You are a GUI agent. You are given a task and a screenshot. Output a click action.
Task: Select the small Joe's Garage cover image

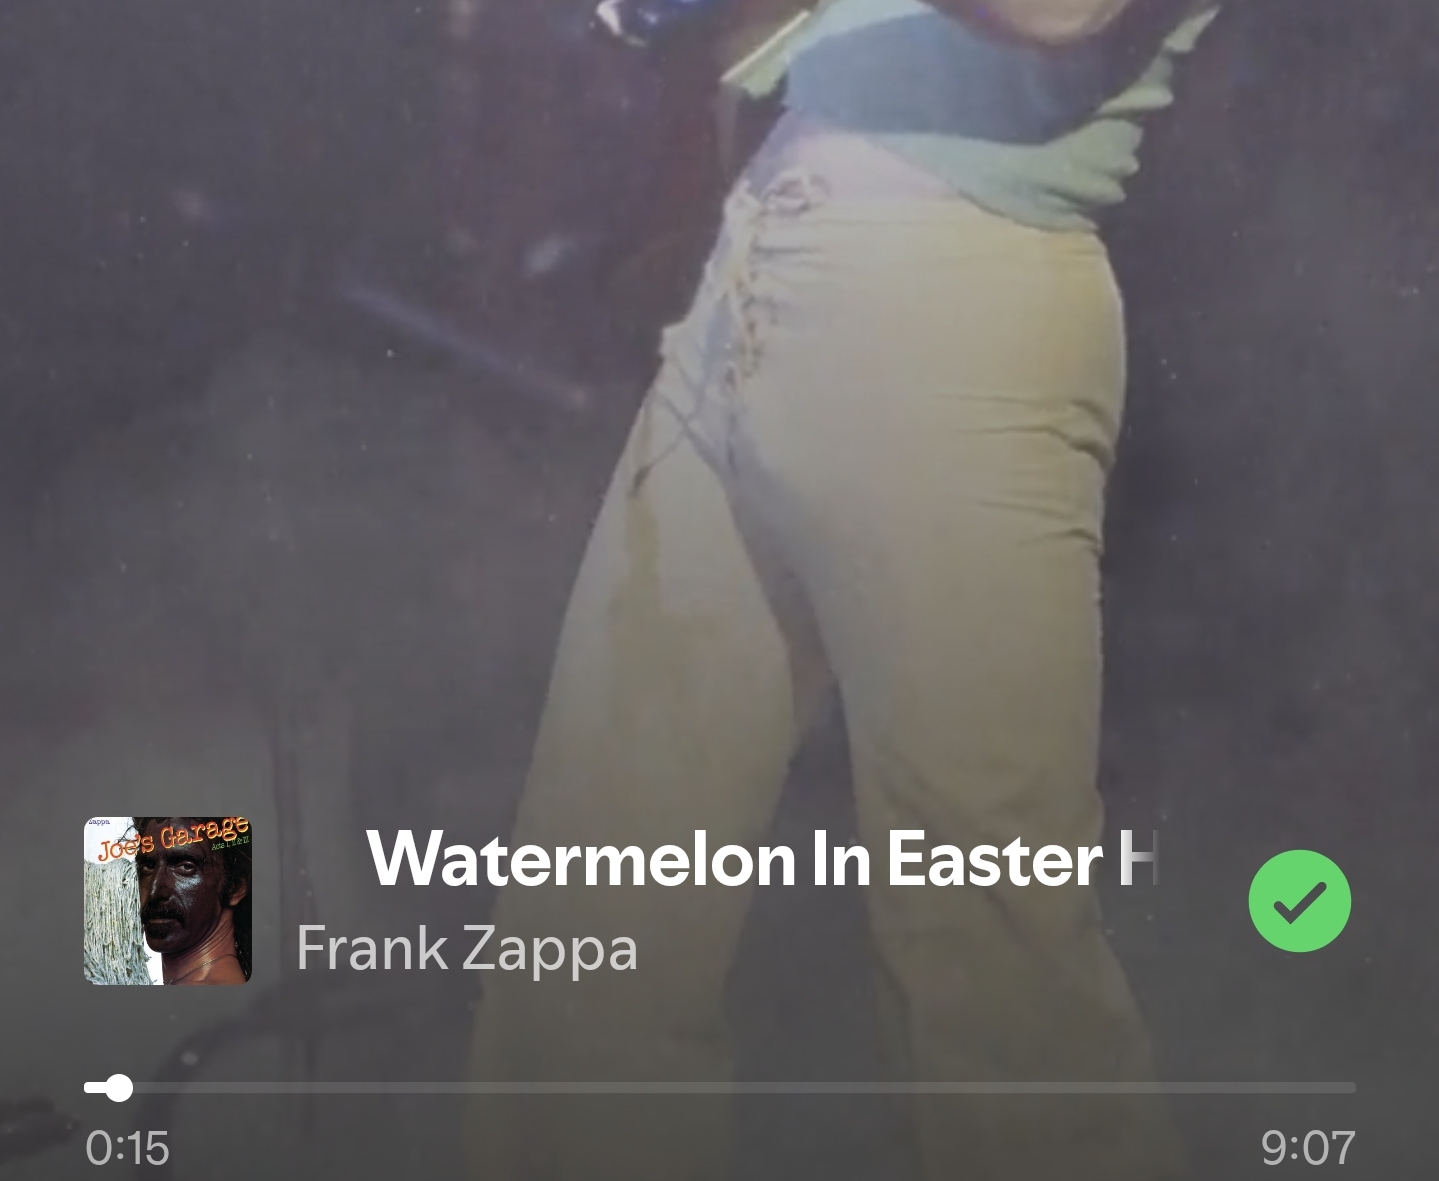168,901
